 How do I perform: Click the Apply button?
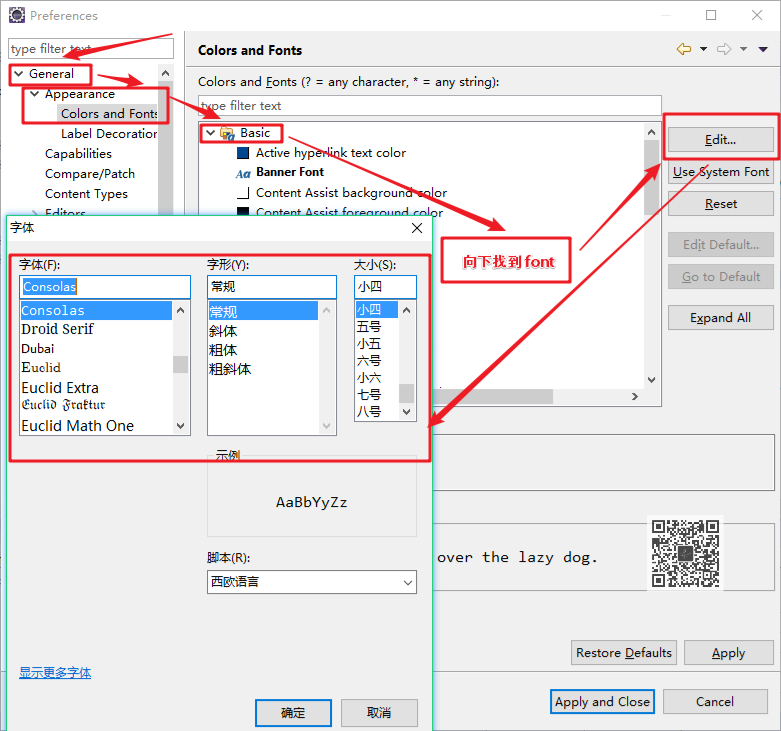click(728, 652)
